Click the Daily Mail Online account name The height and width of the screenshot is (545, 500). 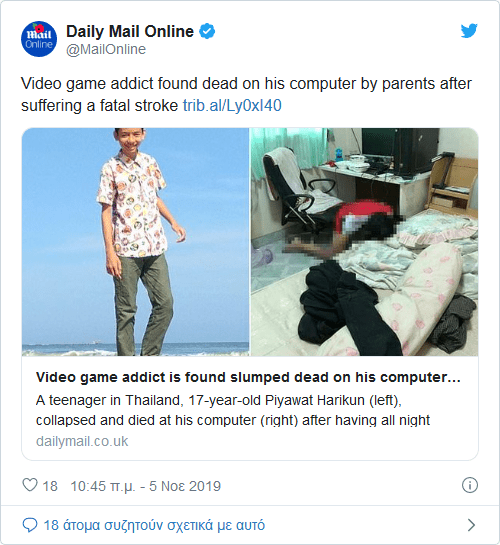tap(130, 31)
